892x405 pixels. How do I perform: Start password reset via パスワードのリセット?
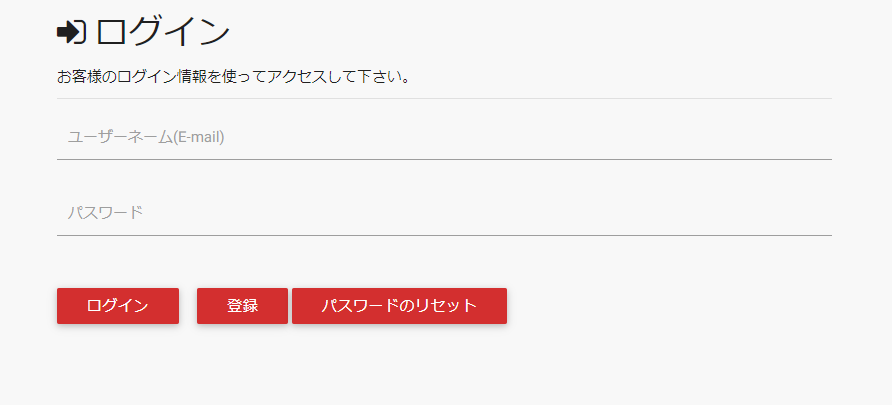399,306
